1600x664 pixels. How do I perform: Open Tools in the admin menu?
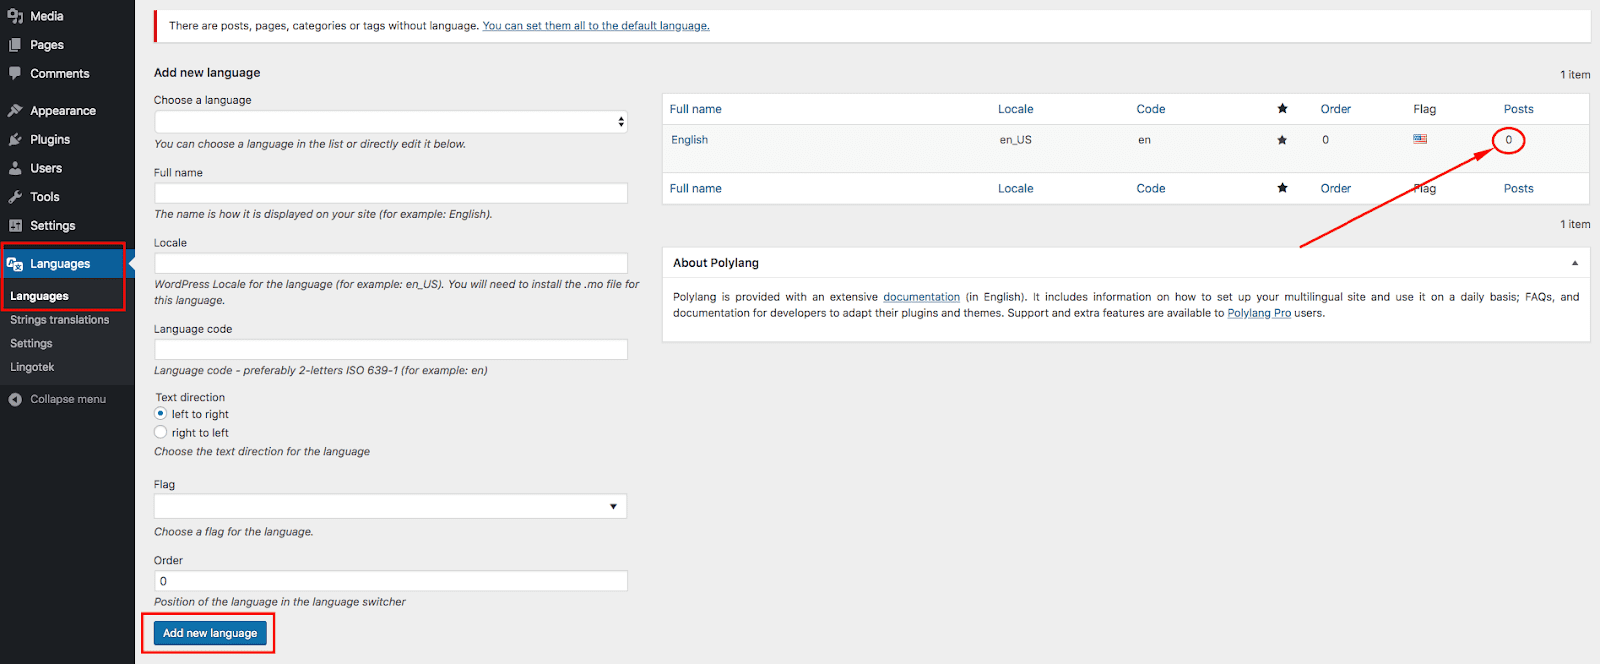click(x=45, y=197)
